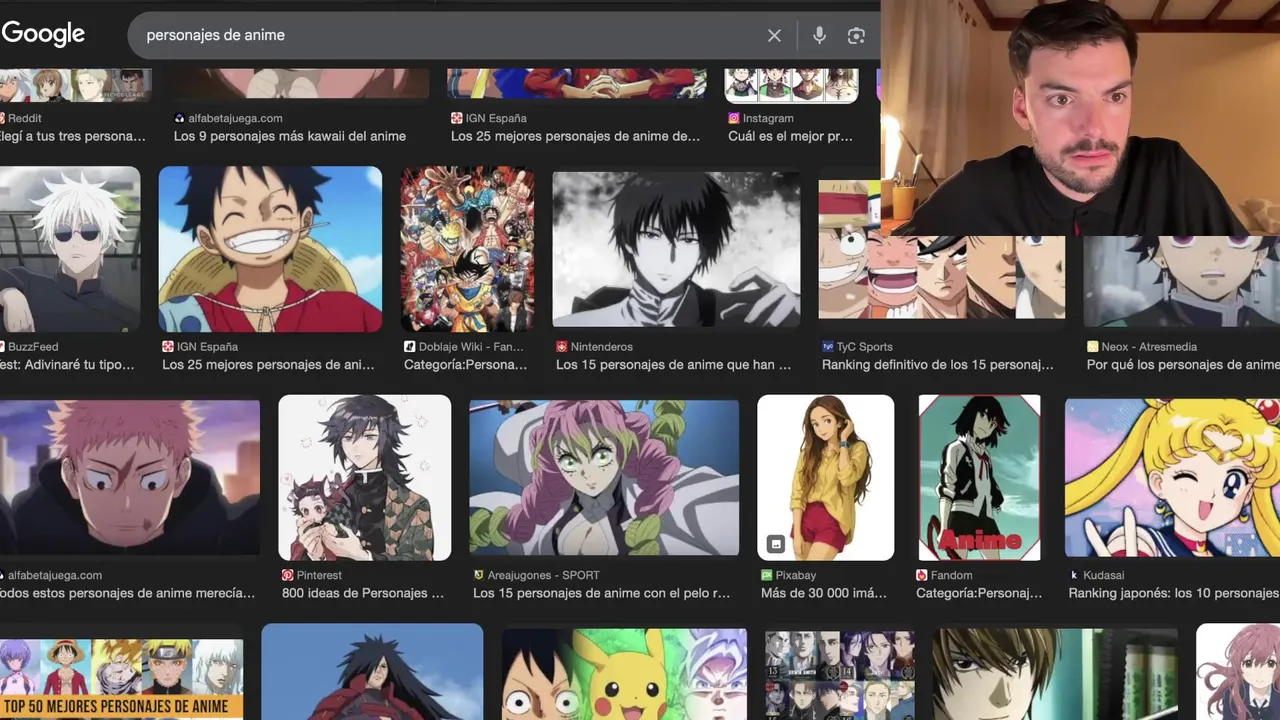Open 'Más de 30 000 imá...' Pixabay link

click(x=824, y=593)
